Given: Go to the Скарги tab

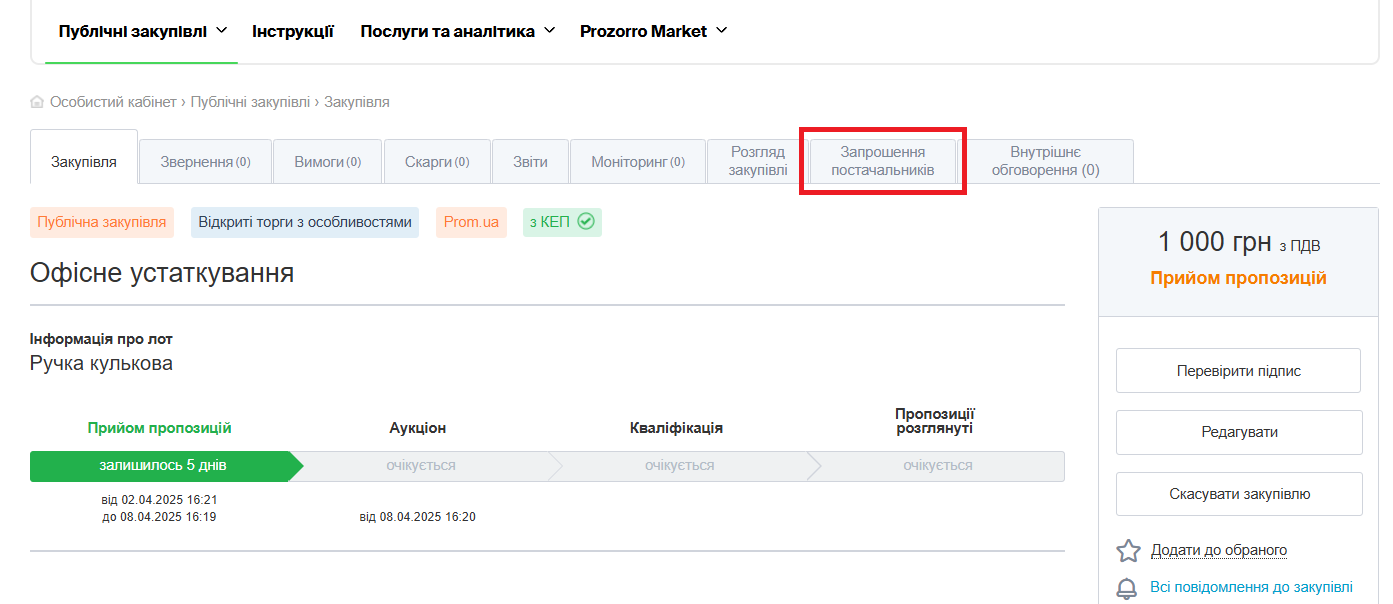Looking at the screenshot, I should [x=437, y=162].
